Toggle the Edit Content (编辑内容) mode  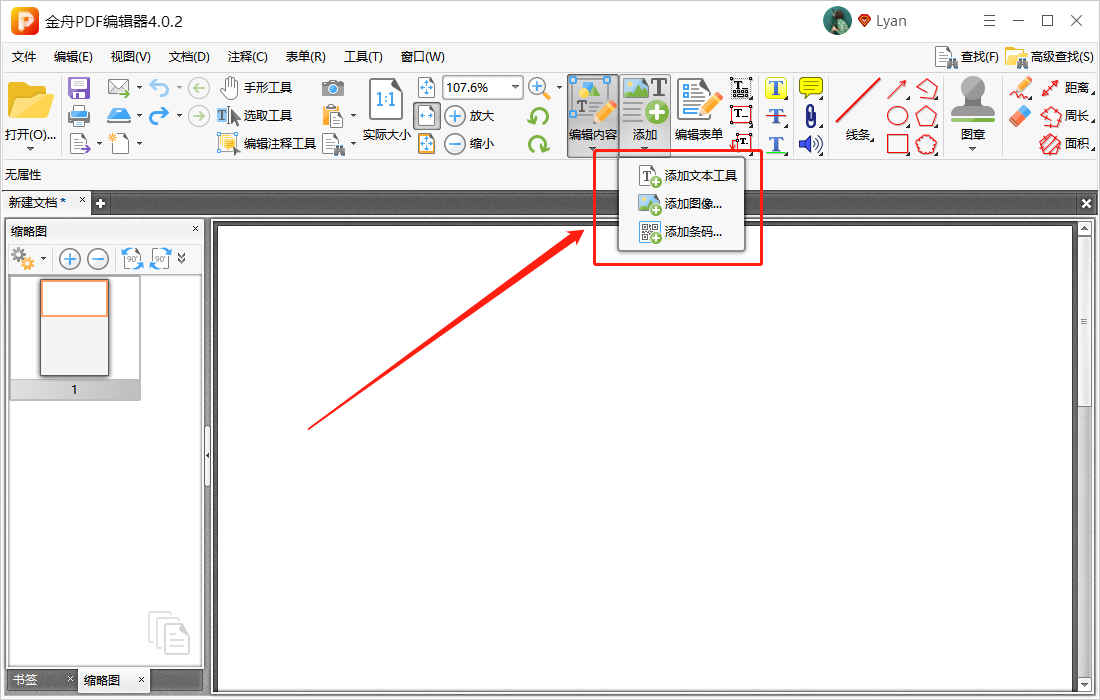click(x=593, y=111)
